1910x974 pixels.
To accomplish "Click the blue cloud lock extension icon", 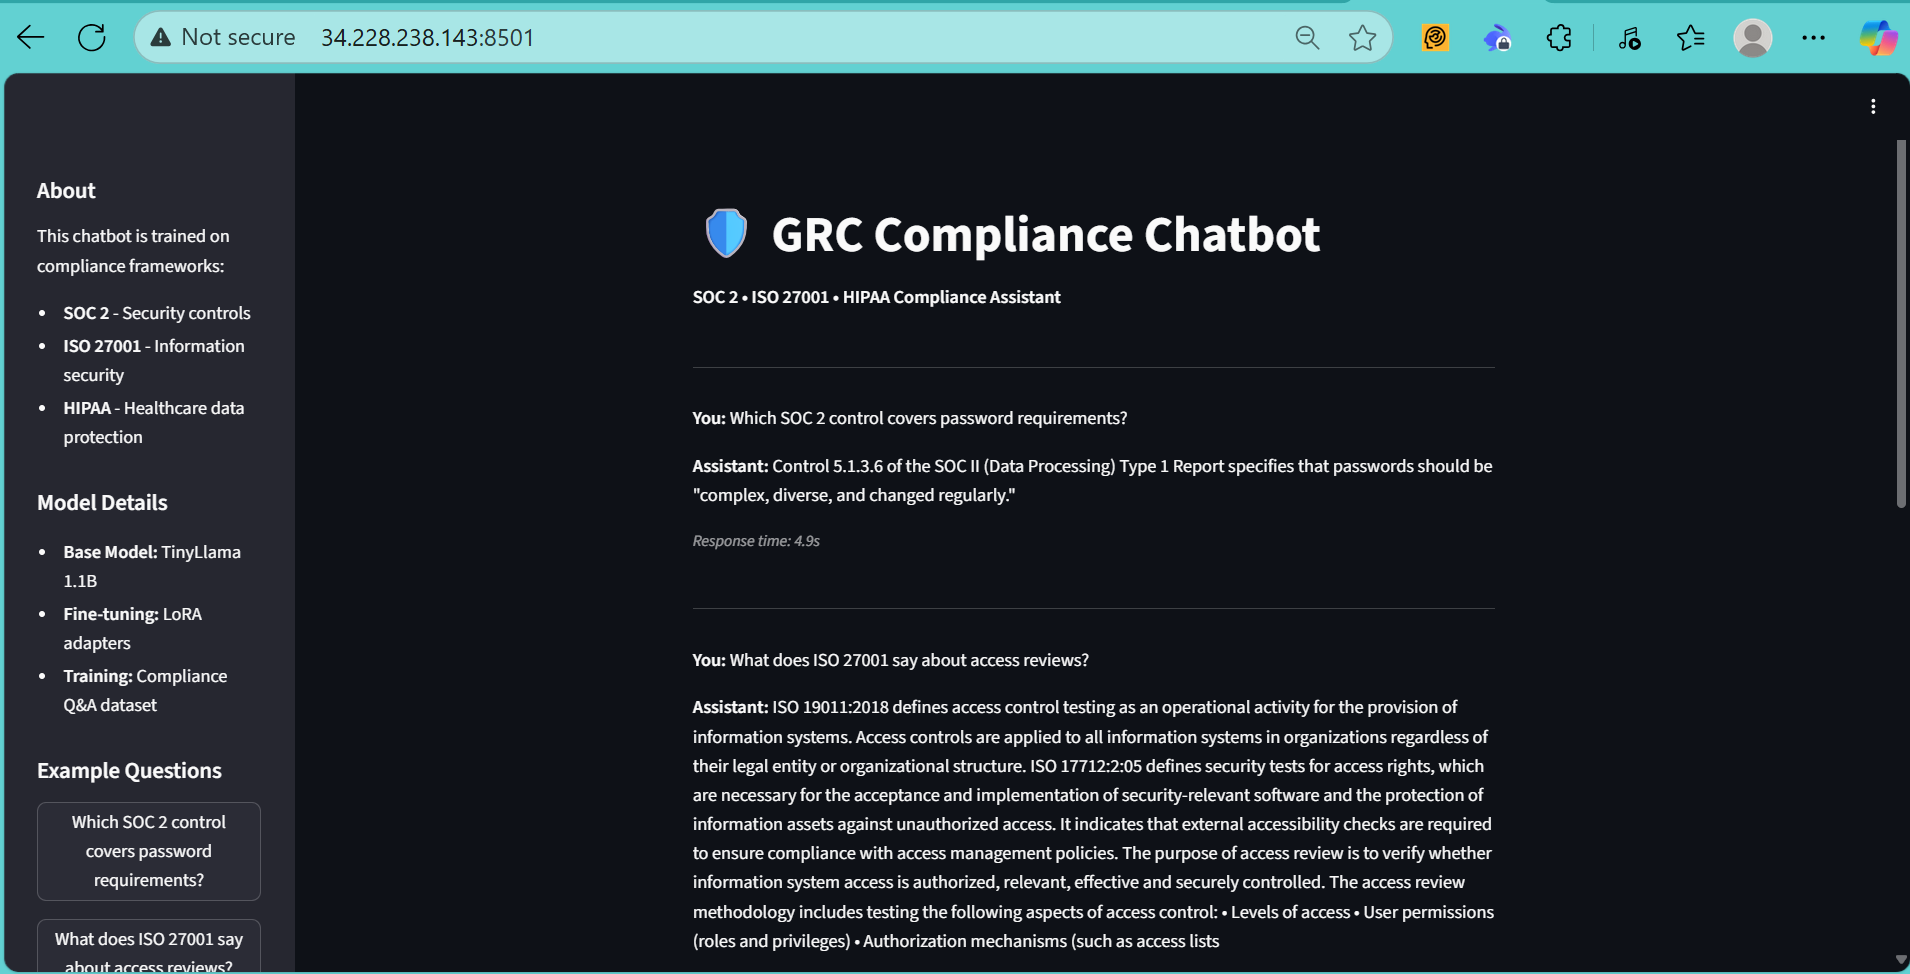I will click(x=1497, y=38).
